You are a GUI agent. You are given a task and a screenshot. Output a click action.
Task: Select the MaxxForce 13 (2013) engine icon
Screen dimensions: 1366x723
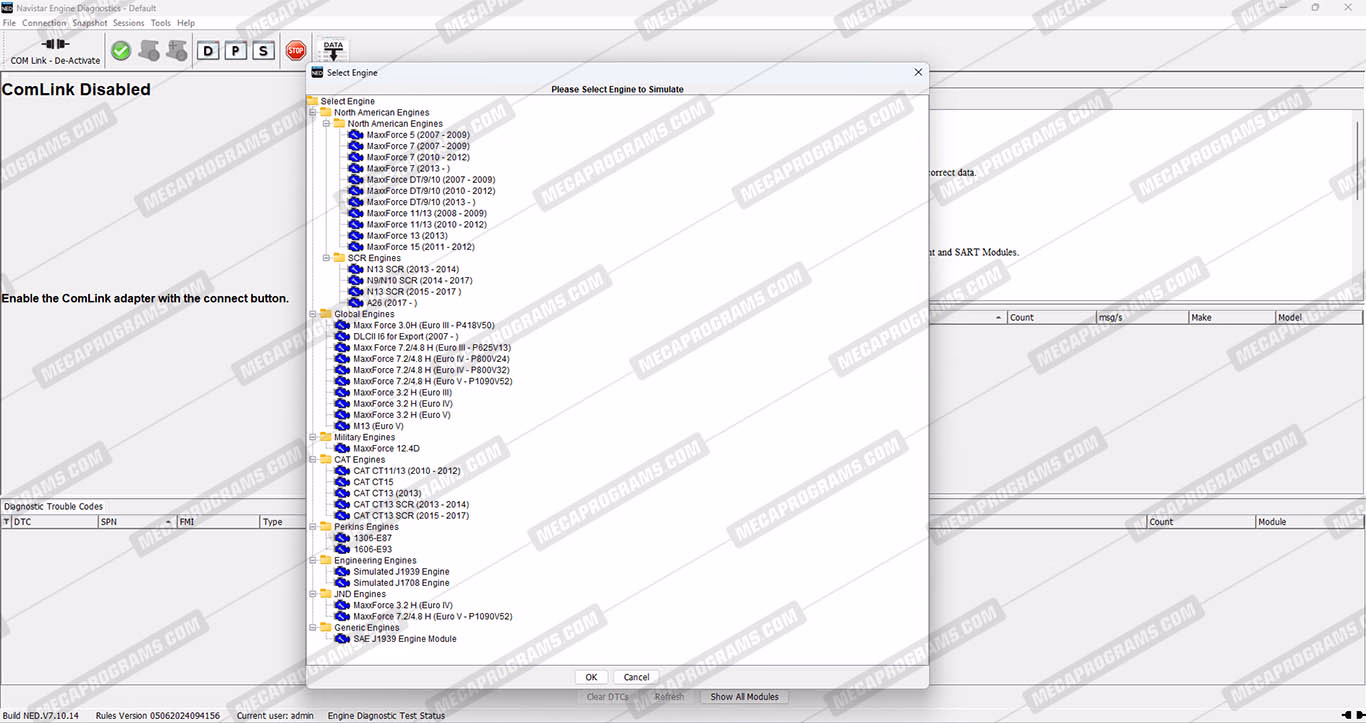[356, 236]
